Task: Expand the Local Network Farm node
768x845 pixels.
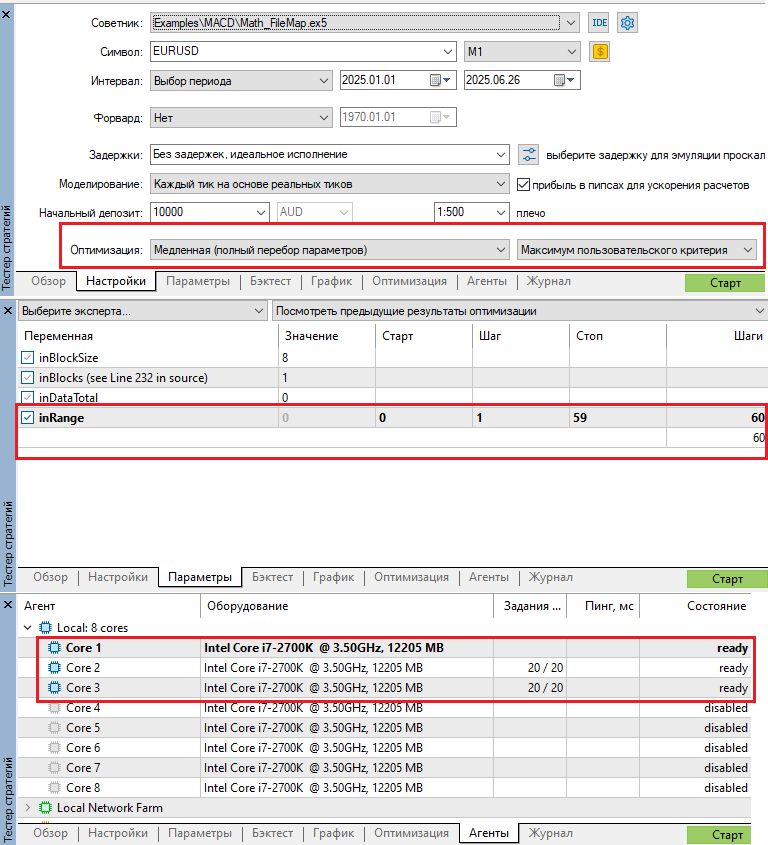Action: click(27, 808)
